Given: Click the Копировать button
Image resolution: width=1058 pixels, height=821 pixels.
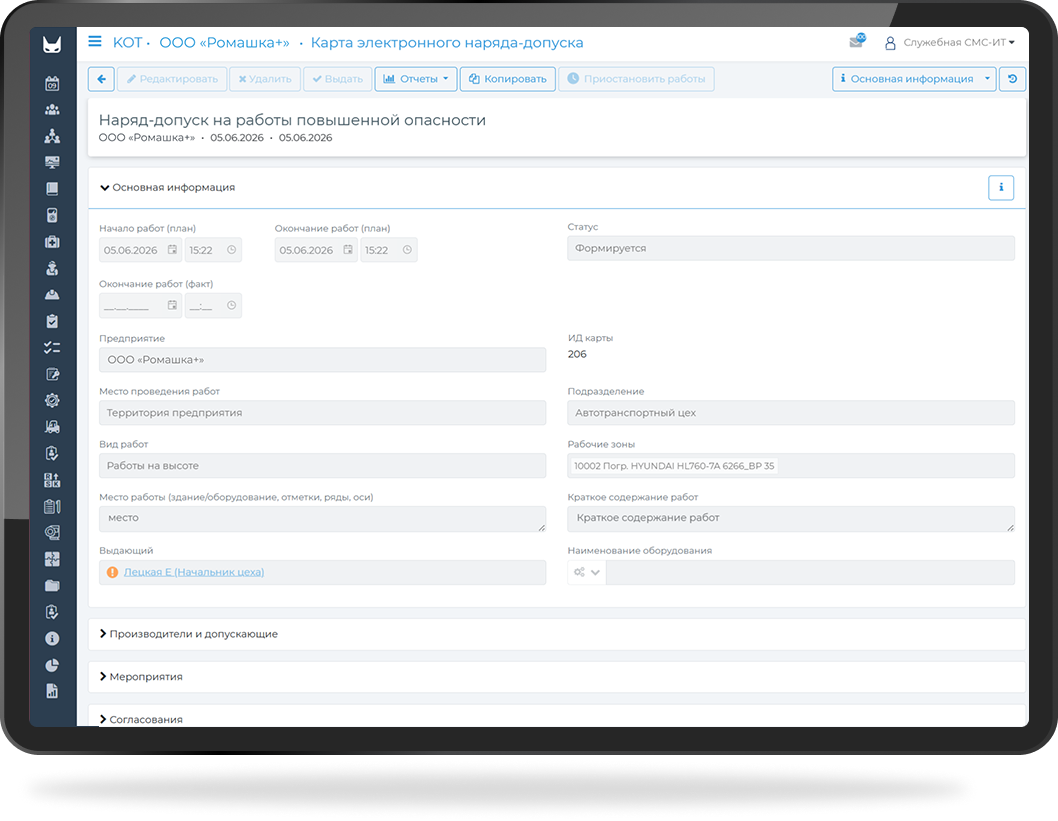Looking at the screenshot, I should pyautogui.click(x=508, y=79).
